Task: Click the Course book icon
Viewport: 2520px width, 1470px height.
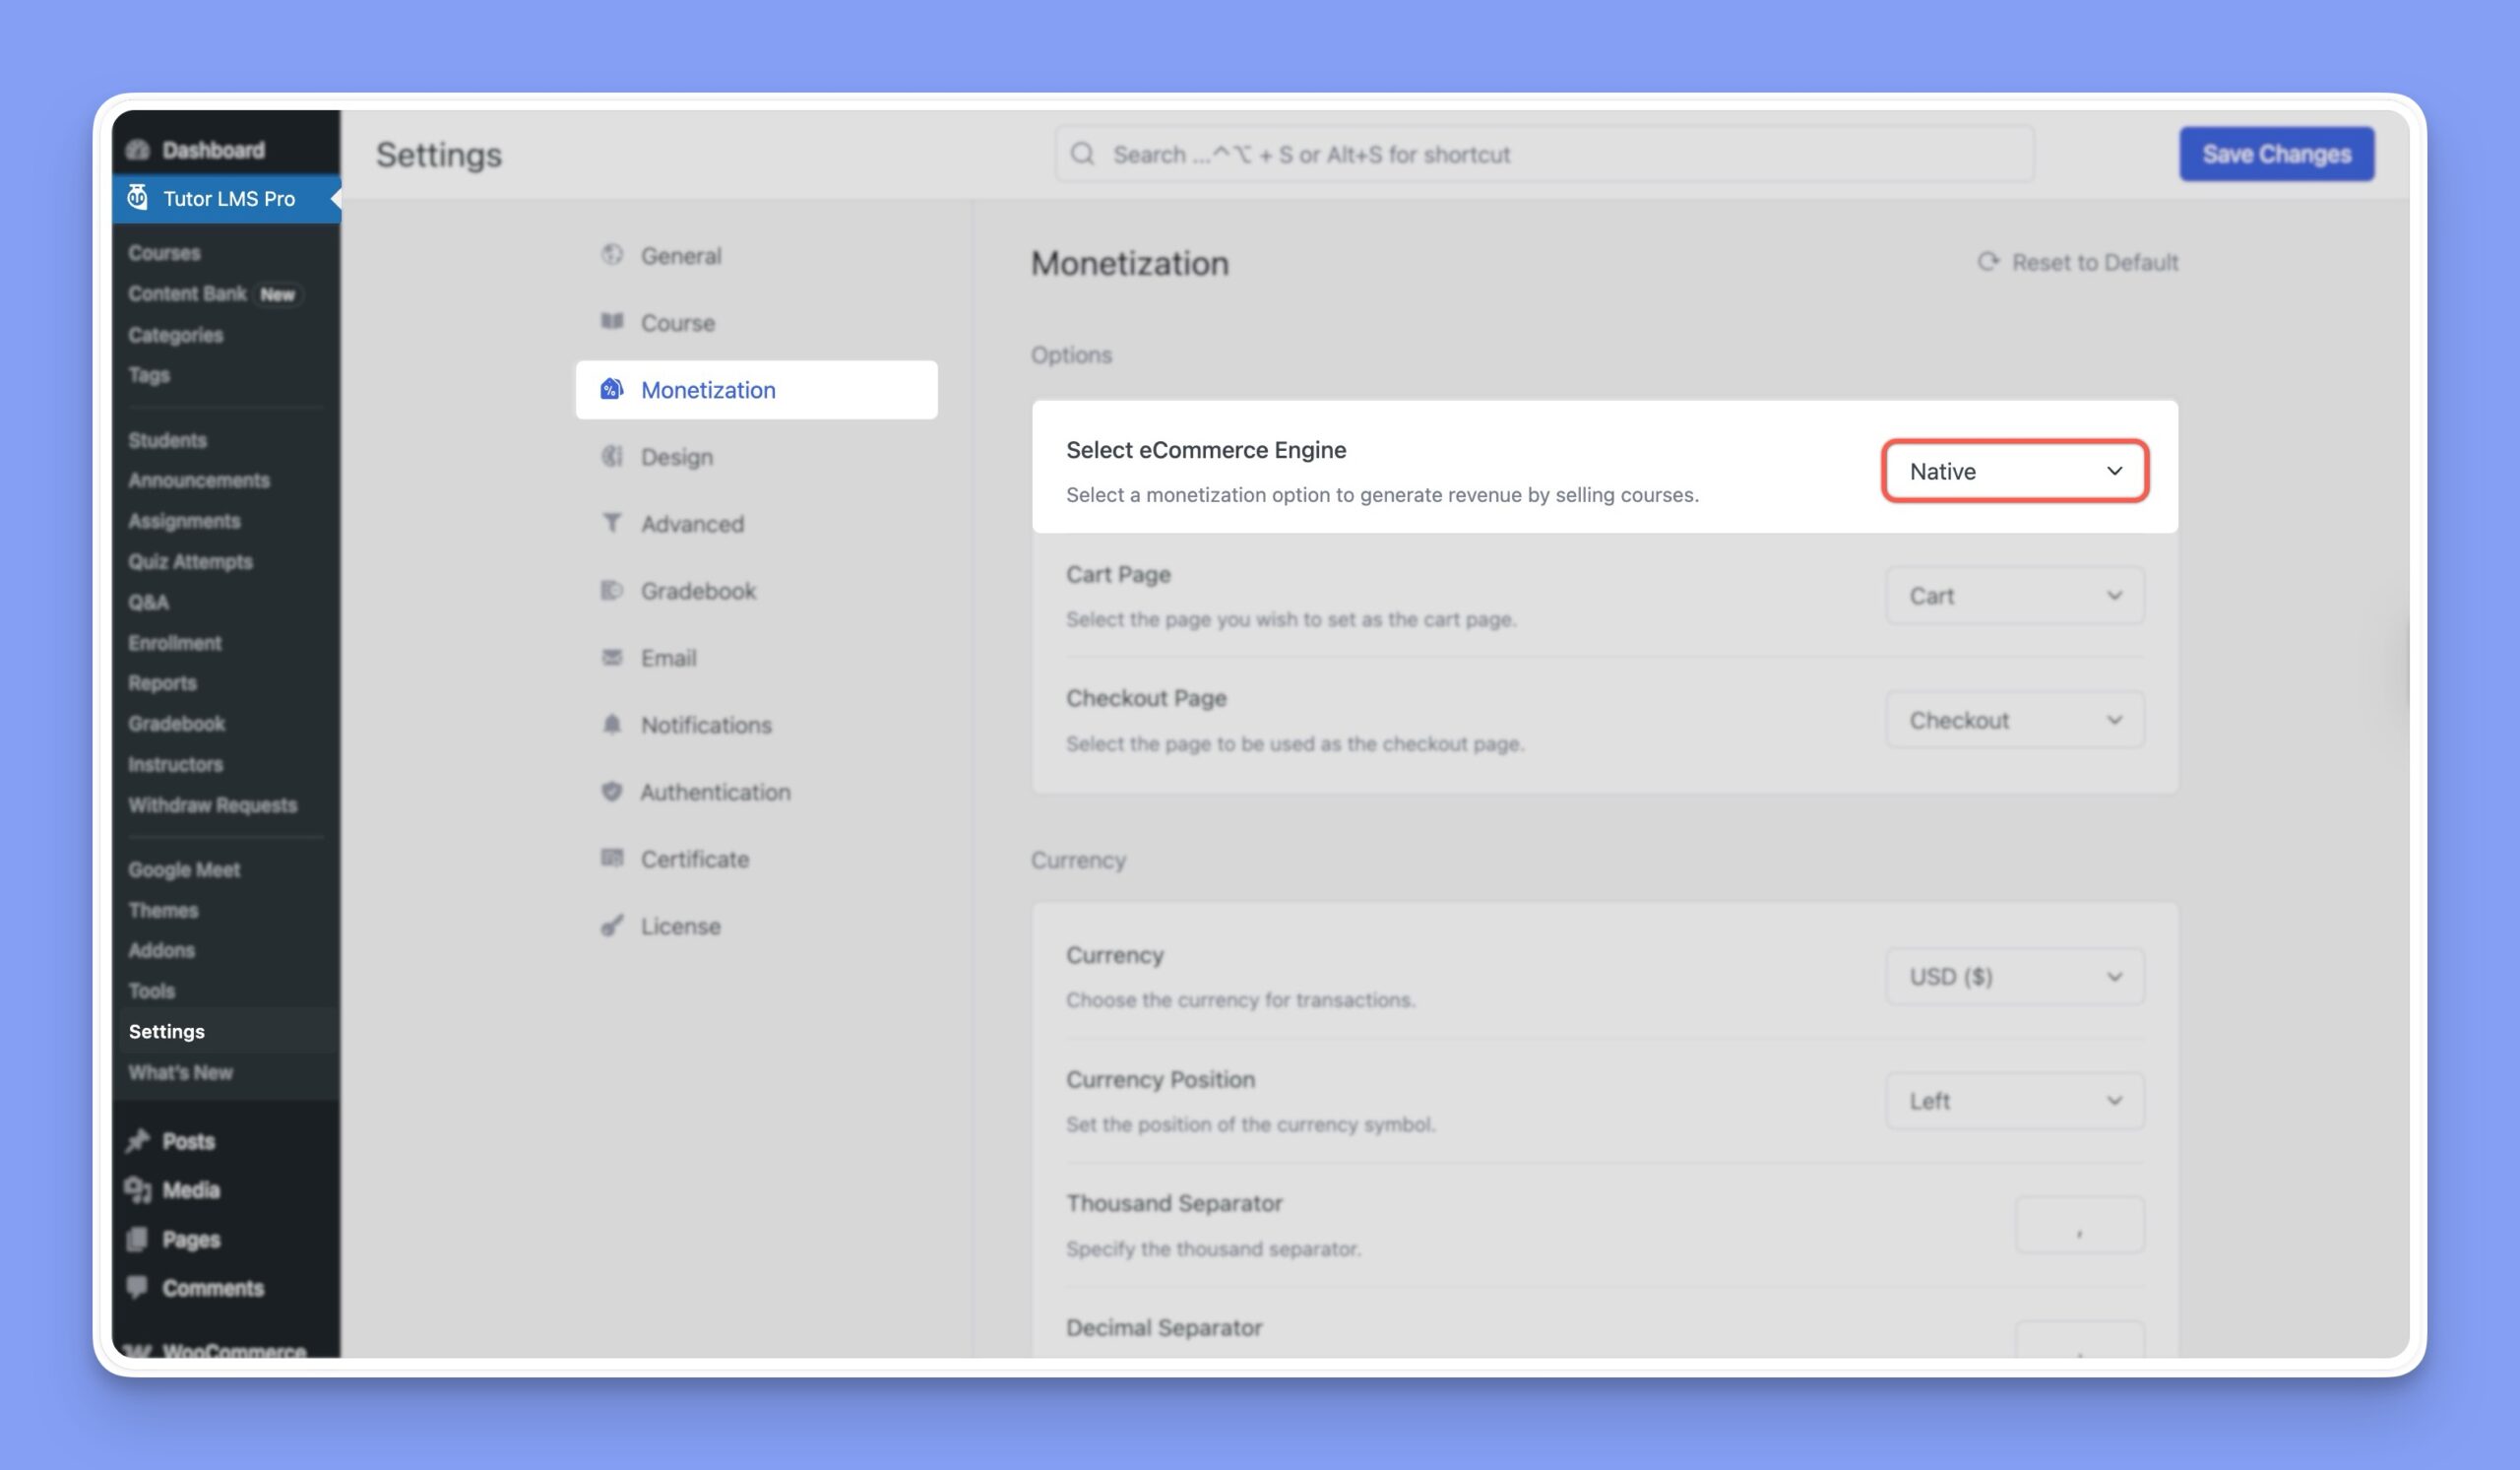Action: click(611, 321)
